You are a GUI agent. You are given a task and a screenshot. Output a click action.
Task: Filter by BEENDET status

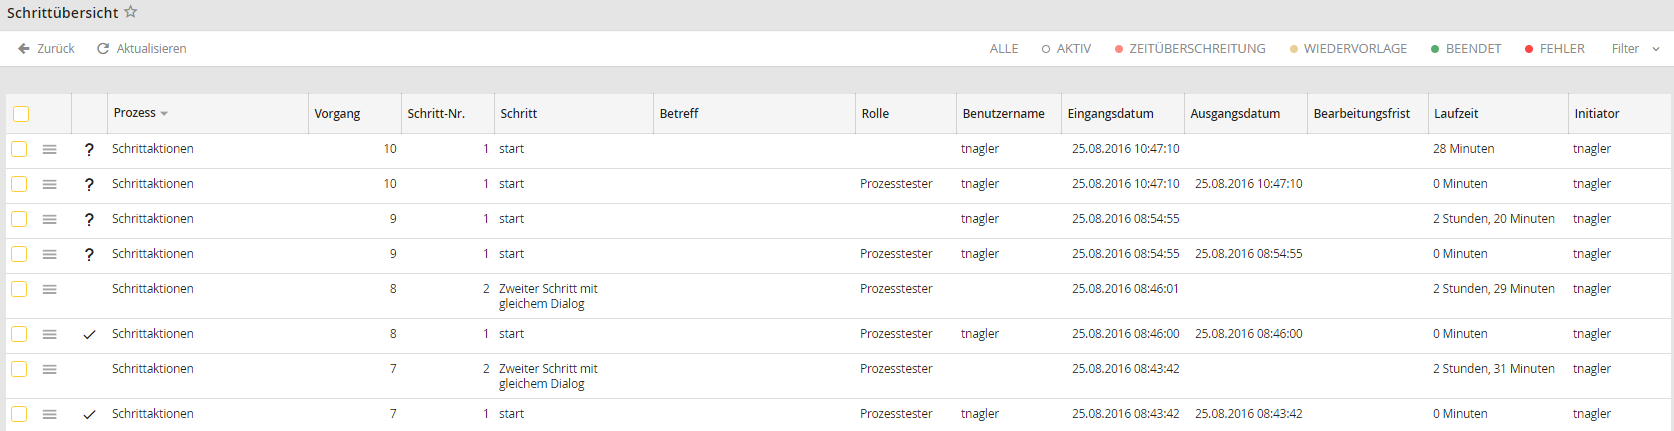click(x=1466, y=48)
